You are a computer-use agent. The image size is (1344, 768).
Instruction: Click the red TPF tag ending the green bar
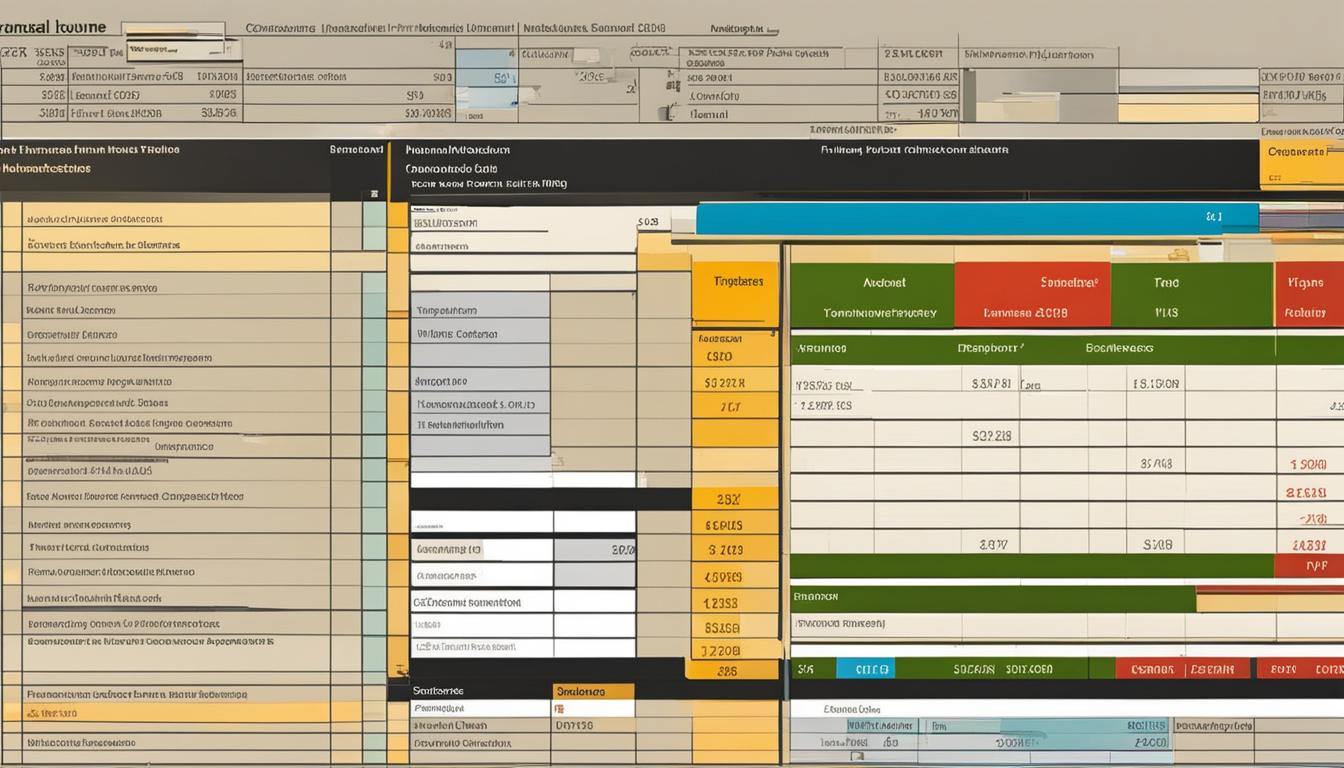(1308, 566)
